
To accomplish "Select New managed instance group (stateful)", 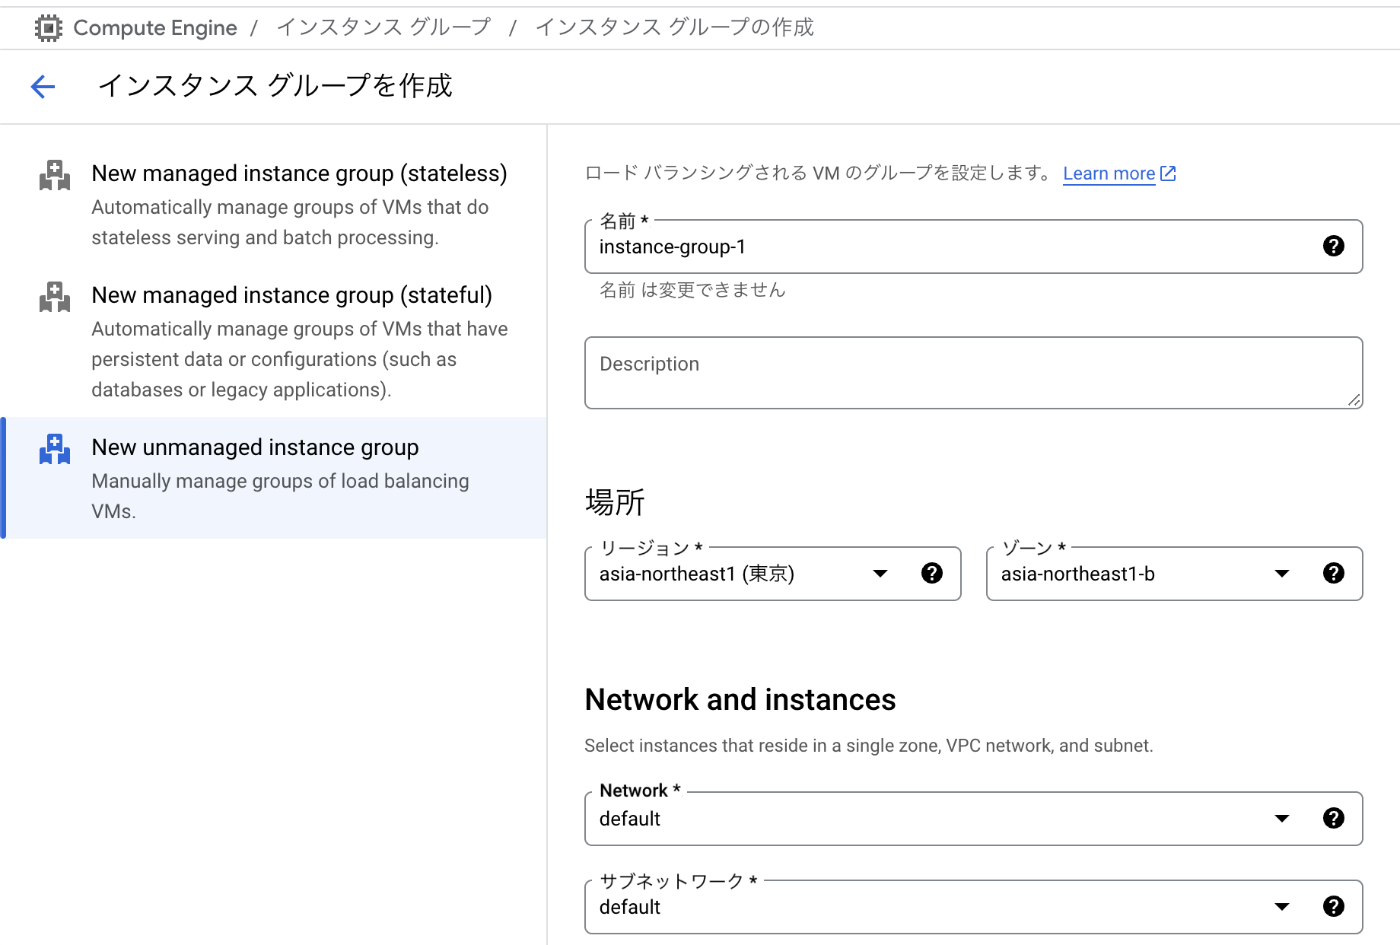I will (274, 341).
